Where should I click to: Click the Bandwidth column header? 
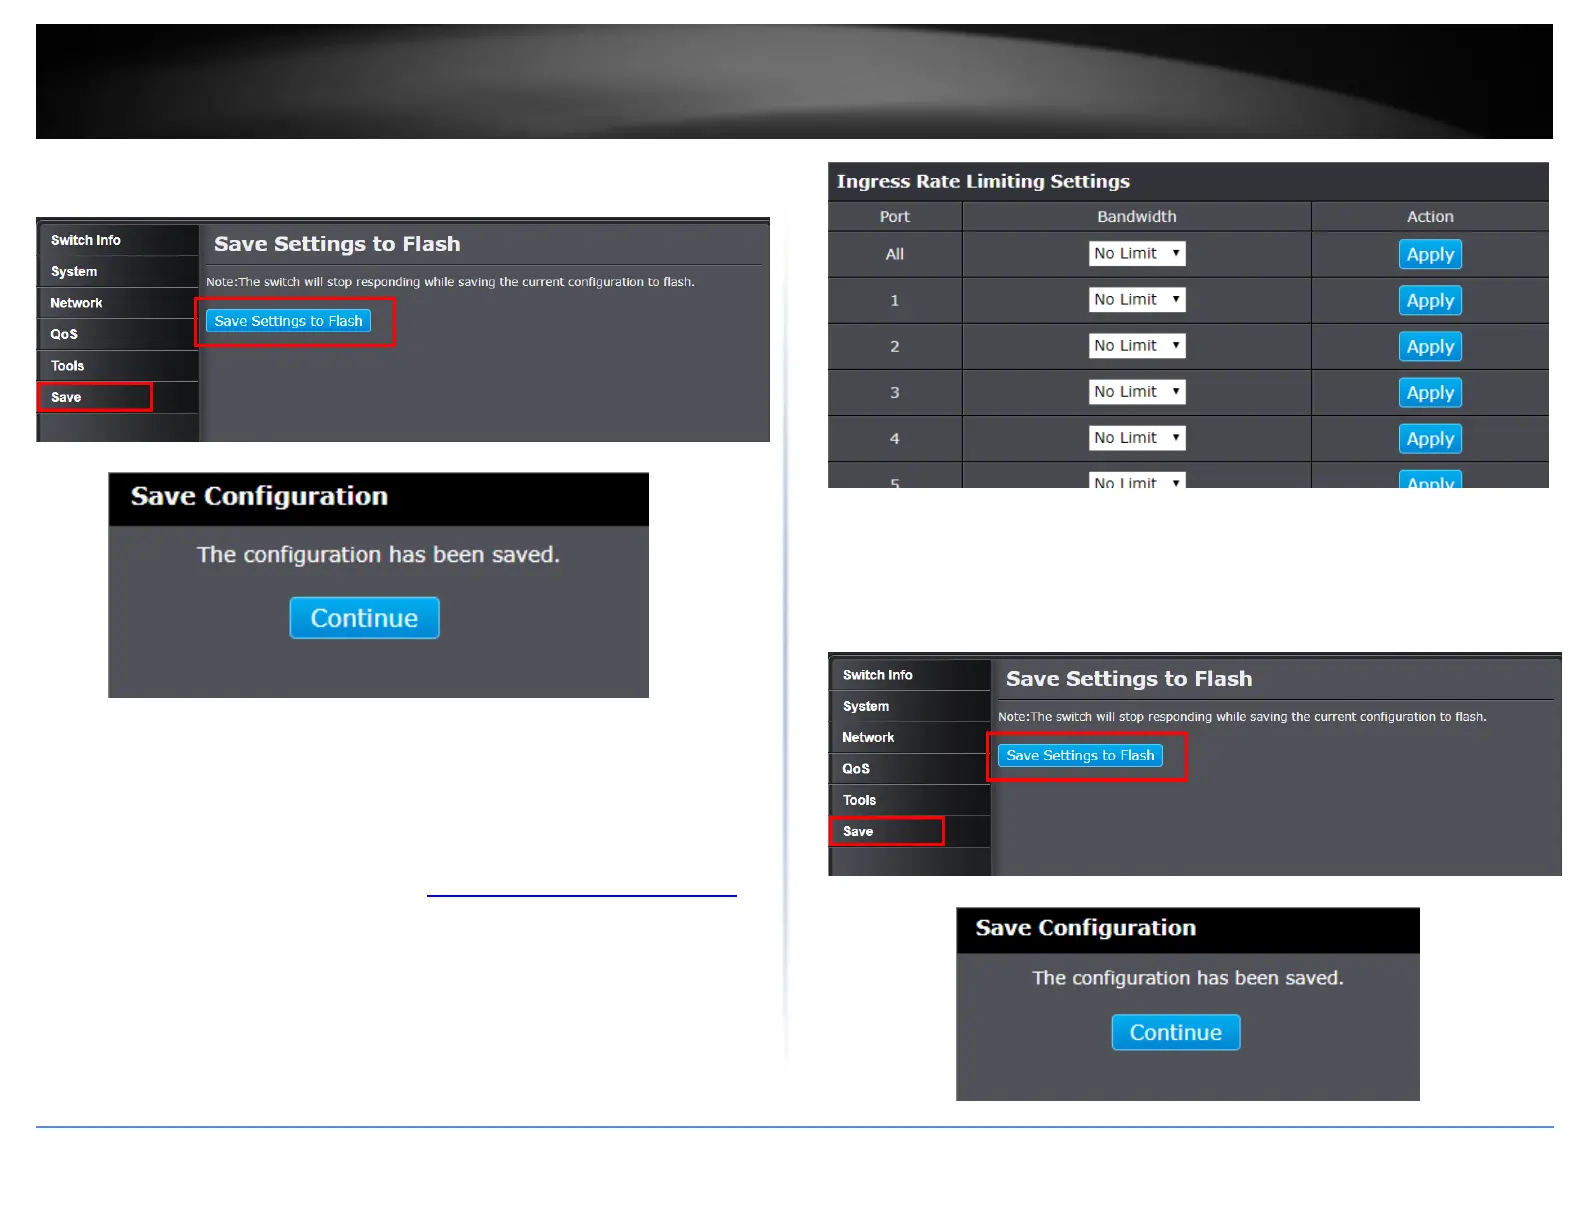point(1137,217)
